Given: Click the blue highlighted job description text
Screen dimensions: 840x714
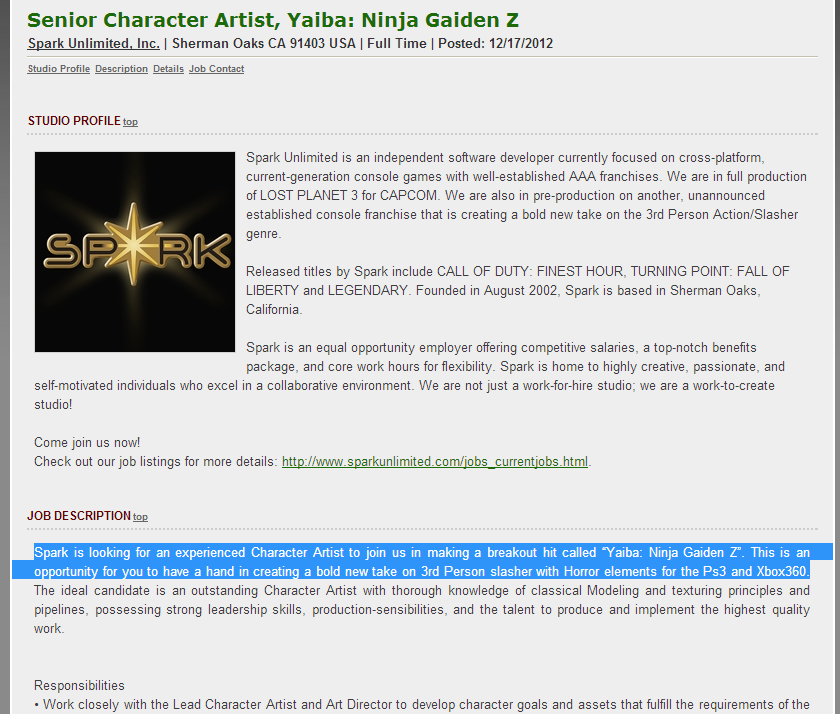Looking at the screenshot, I should pyautogui.click(x=420, y=561).
